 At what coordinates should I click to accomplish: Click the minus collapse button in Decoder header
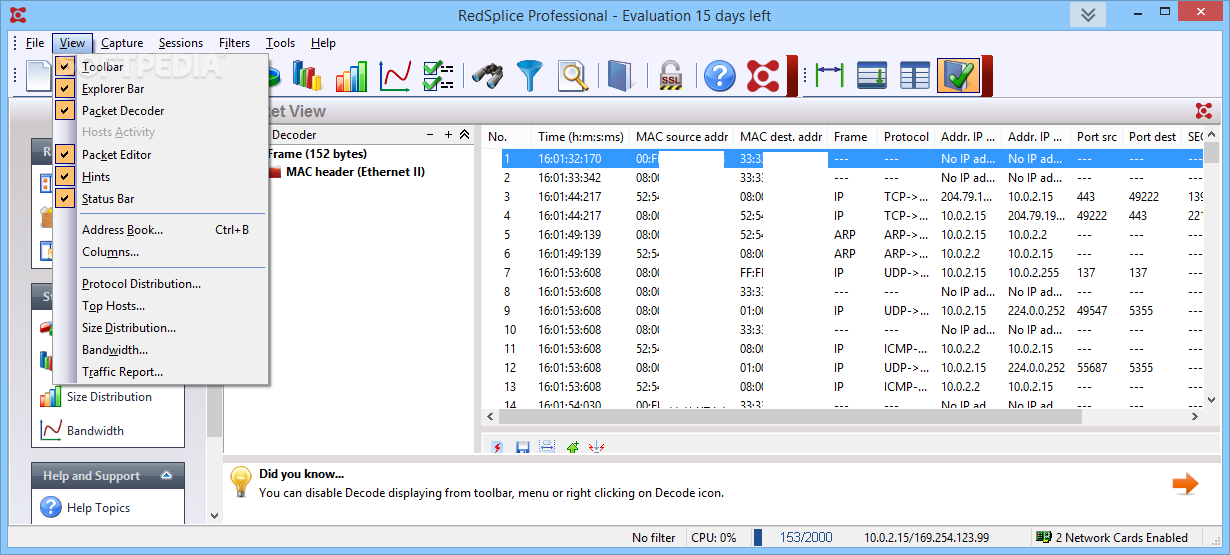click(430, 135)
